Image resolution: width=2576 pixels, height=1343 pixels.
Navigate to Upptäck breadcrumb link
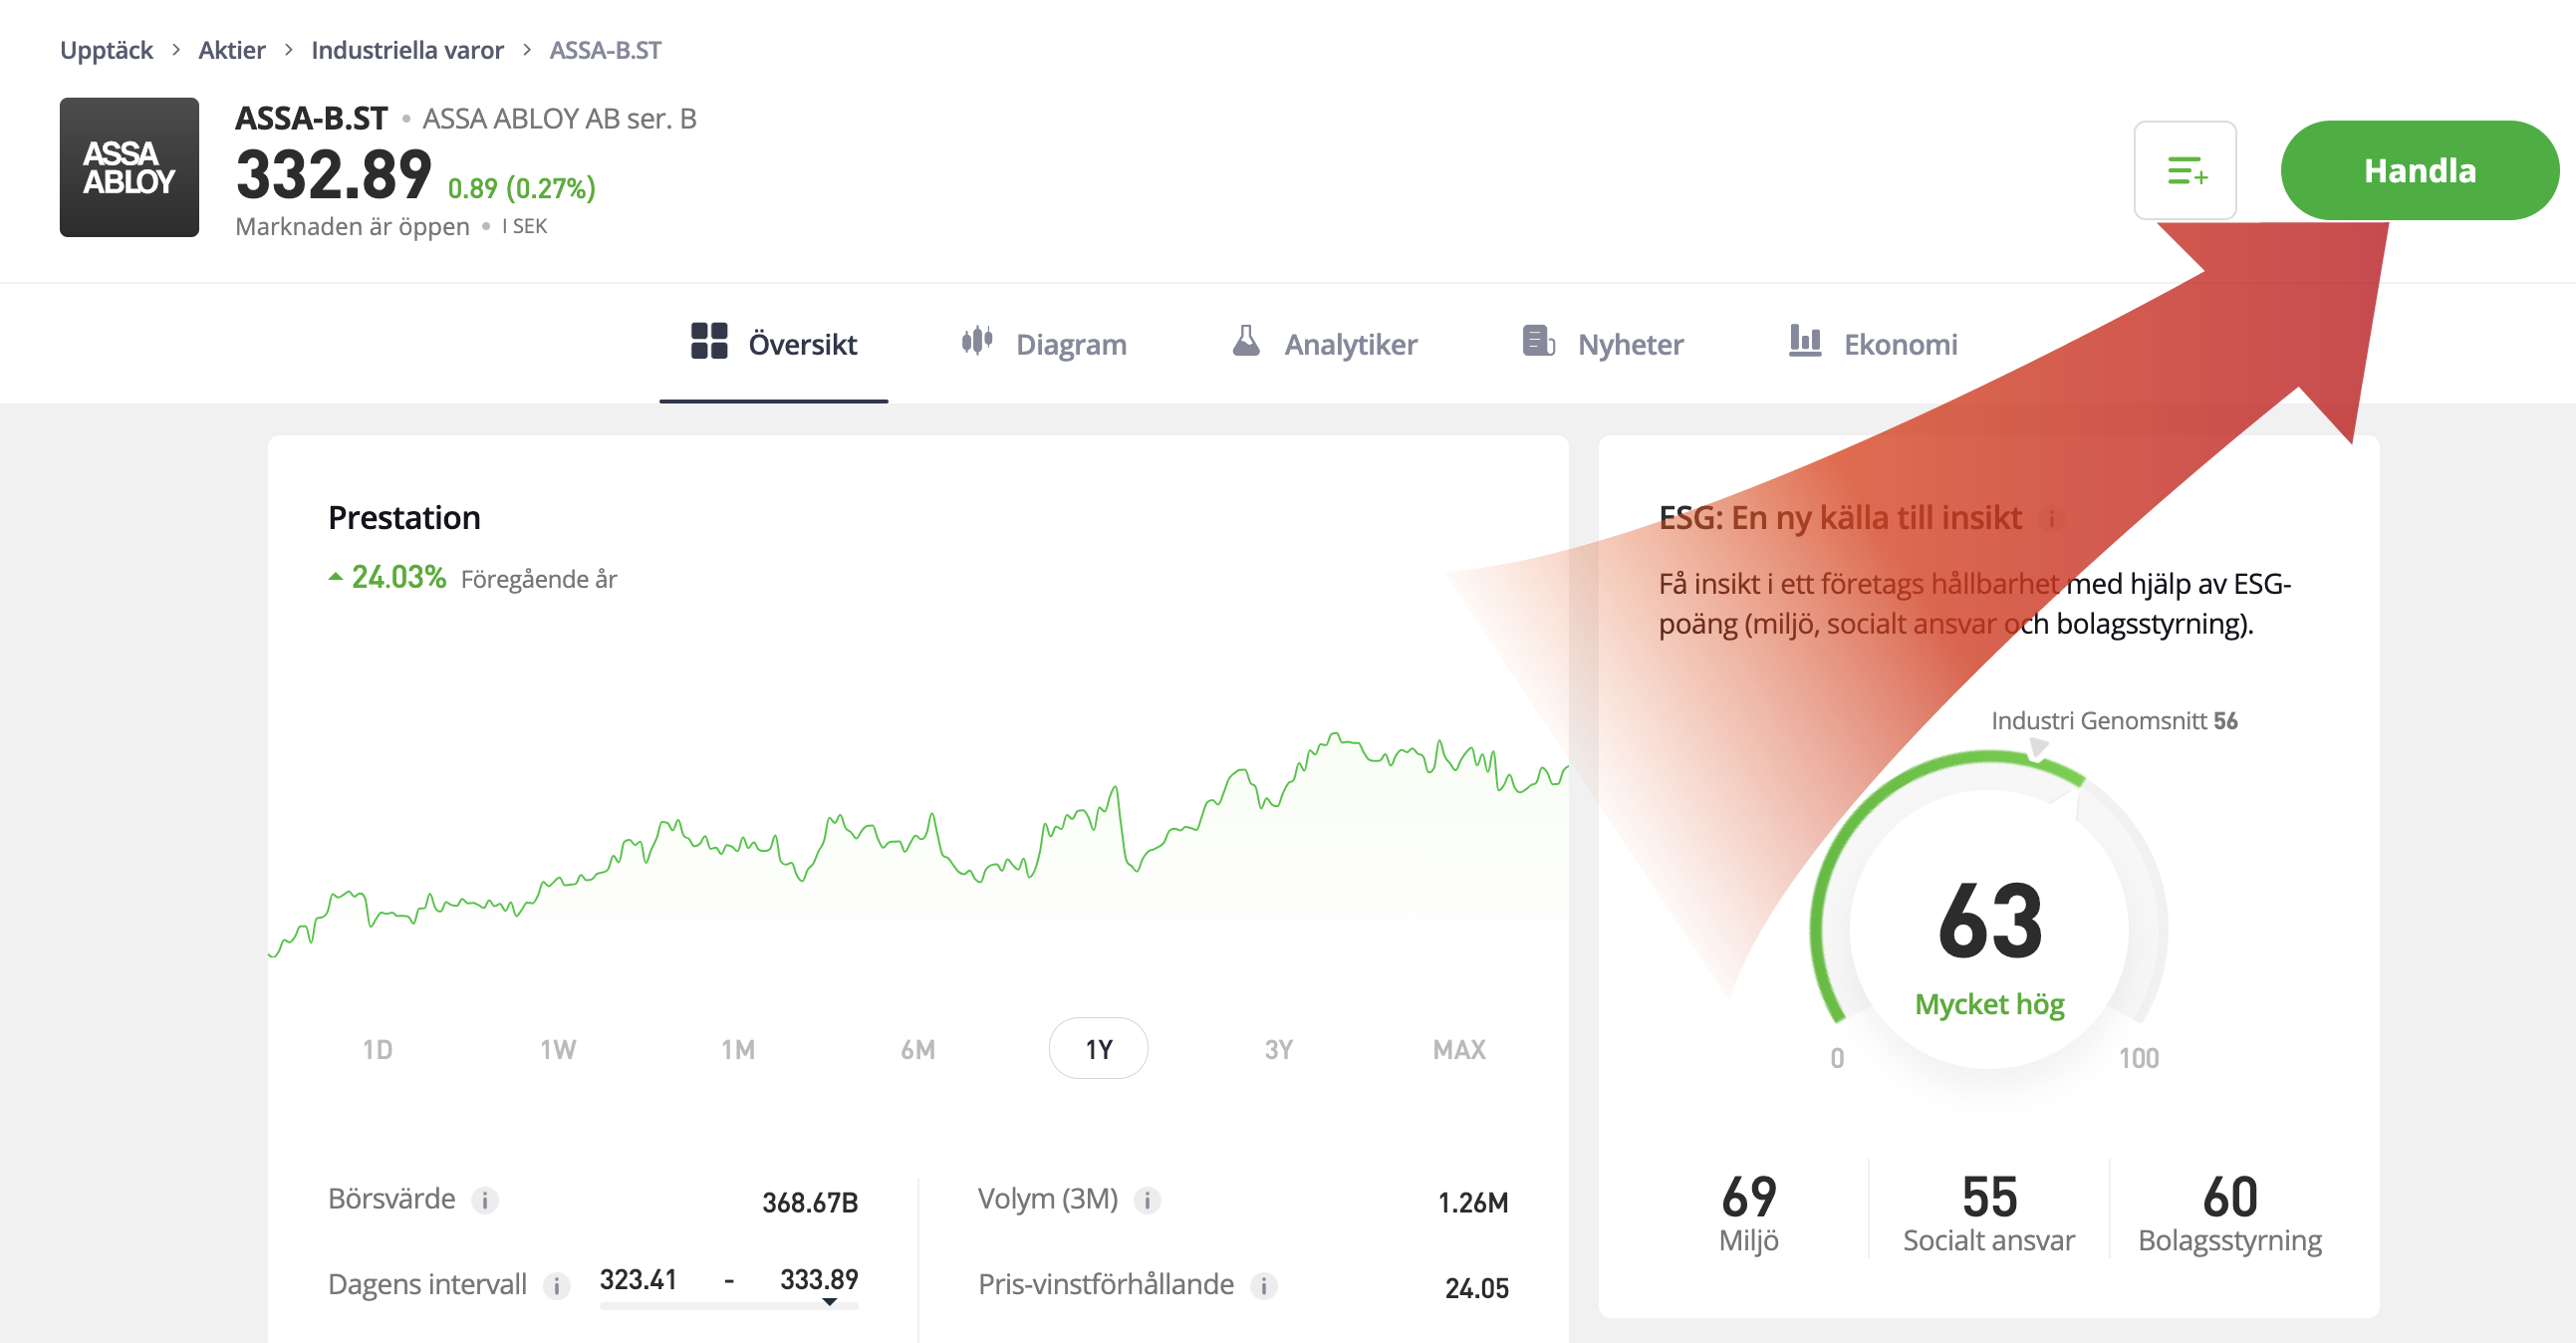click(106, 50)
